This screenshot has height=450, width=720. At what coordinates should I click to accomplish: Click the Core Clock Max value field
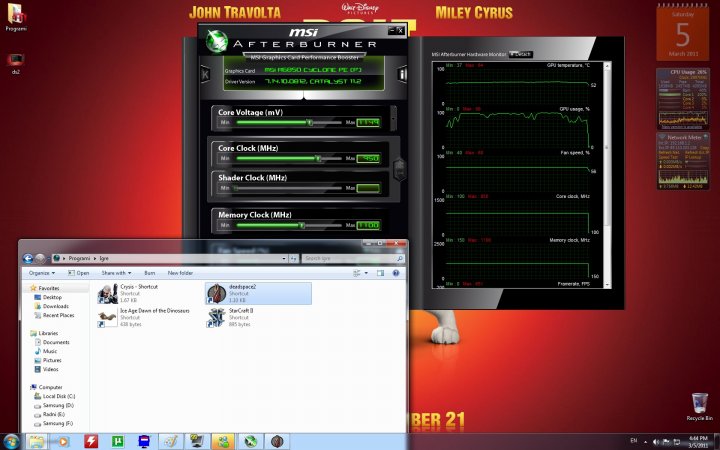pos(368,158)
